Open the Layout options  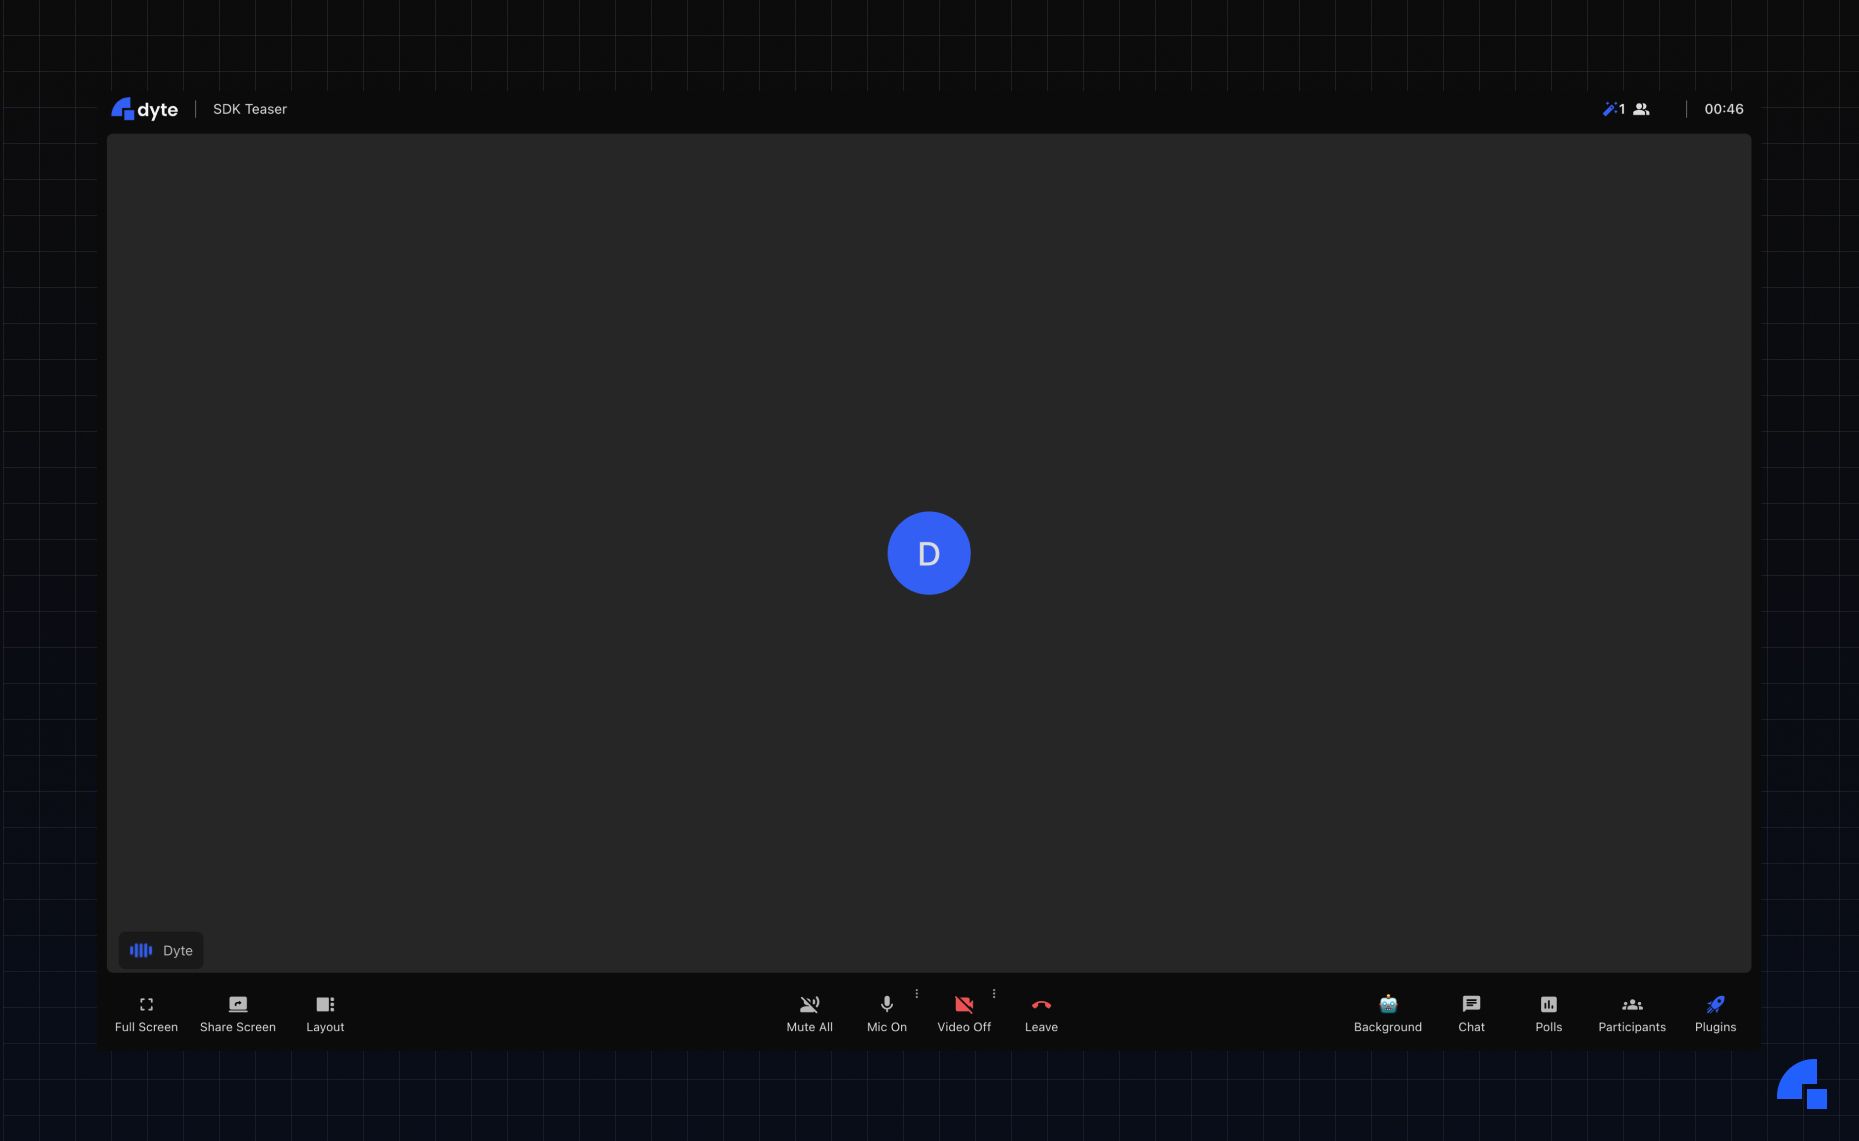coord(325,1013)
